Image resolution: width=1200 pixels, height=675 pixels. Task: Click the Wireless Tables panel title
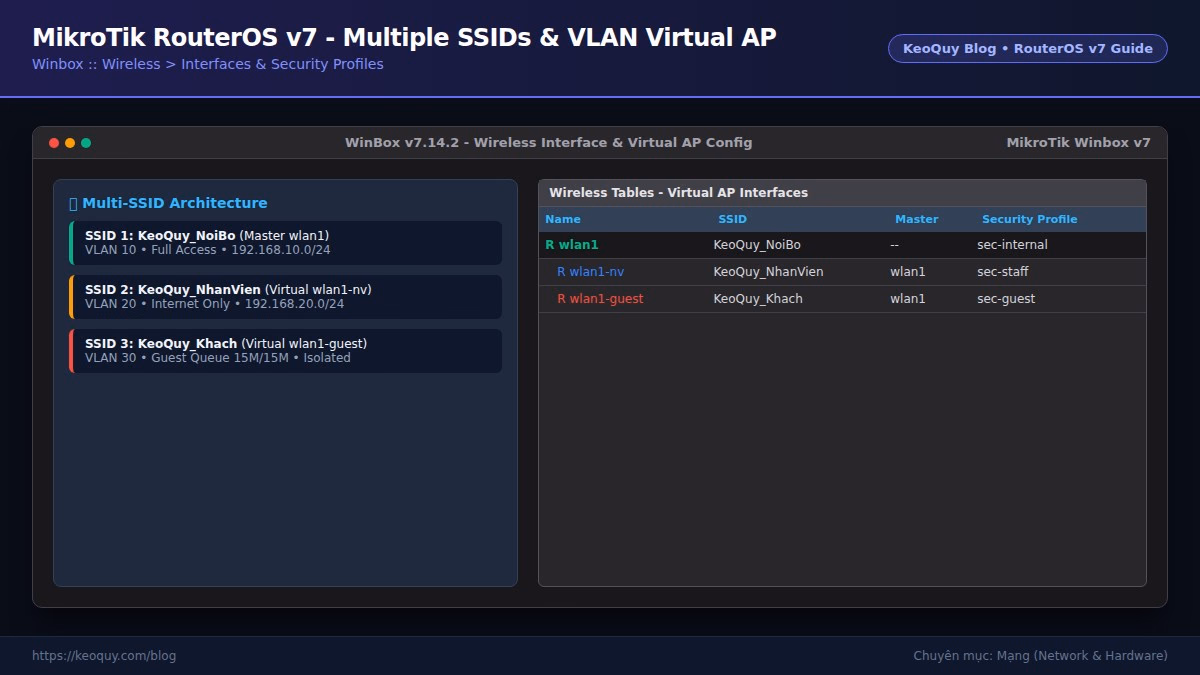tap(678, 193)
